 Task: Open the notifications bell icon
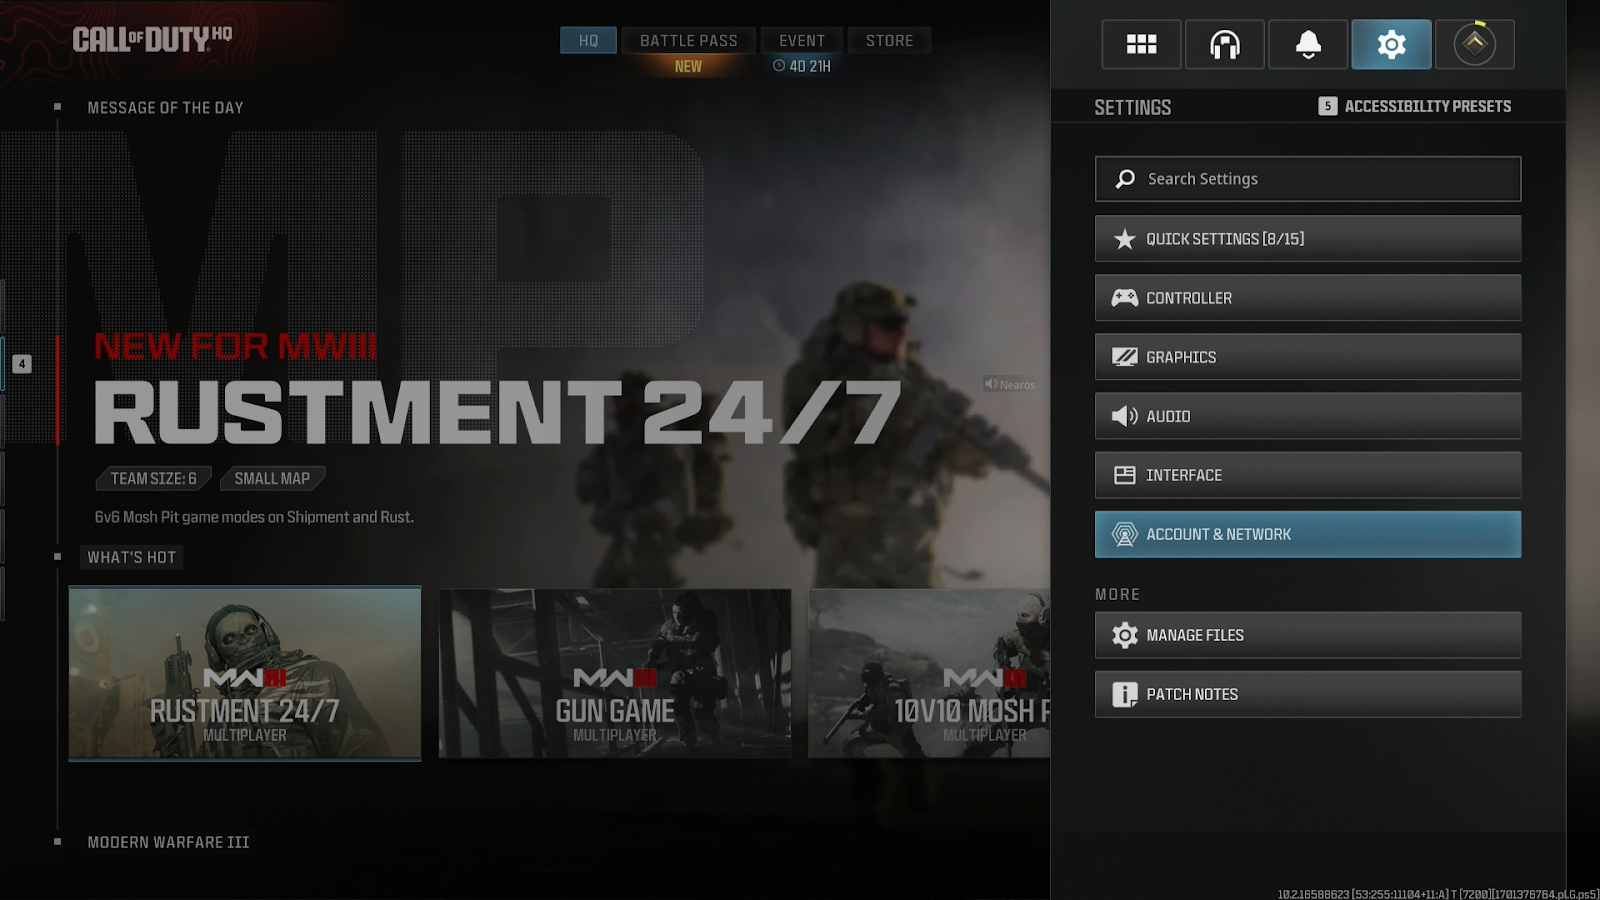(1308, 44)
